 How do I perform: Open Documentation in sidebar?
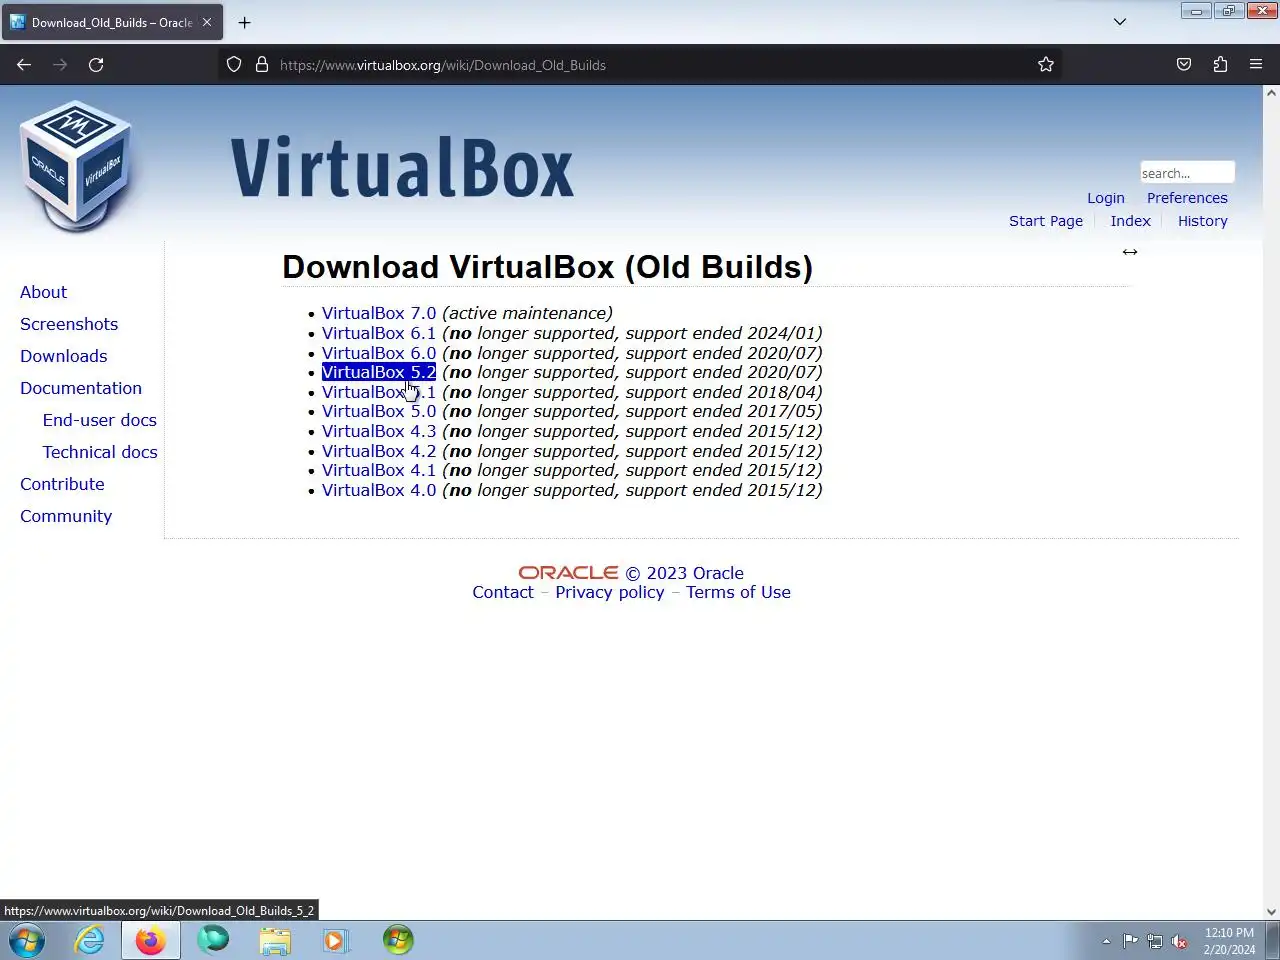(81, 388)
